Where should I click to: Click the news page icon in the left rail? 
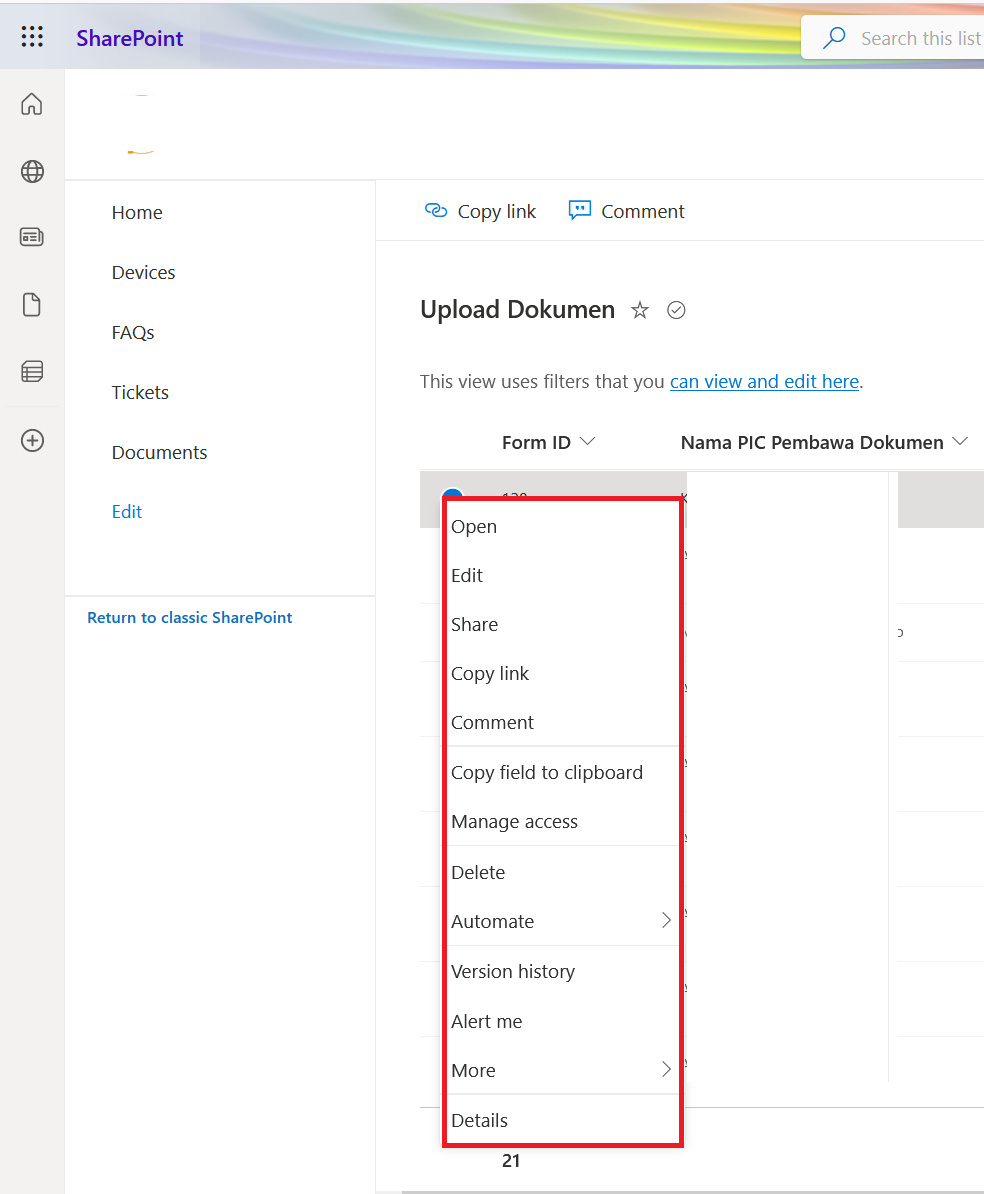pos(31,237)
